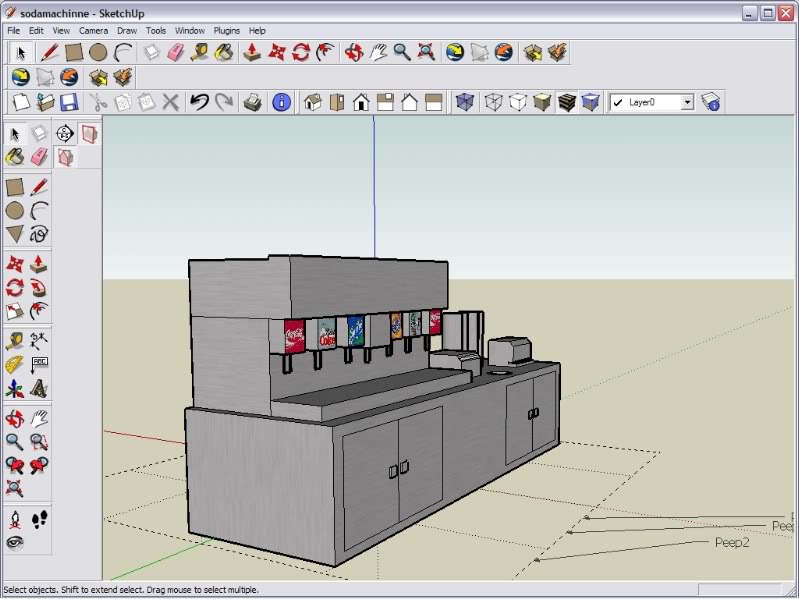Click the Cut scissors icon
The image size is (799, 599).
point(98,102)
